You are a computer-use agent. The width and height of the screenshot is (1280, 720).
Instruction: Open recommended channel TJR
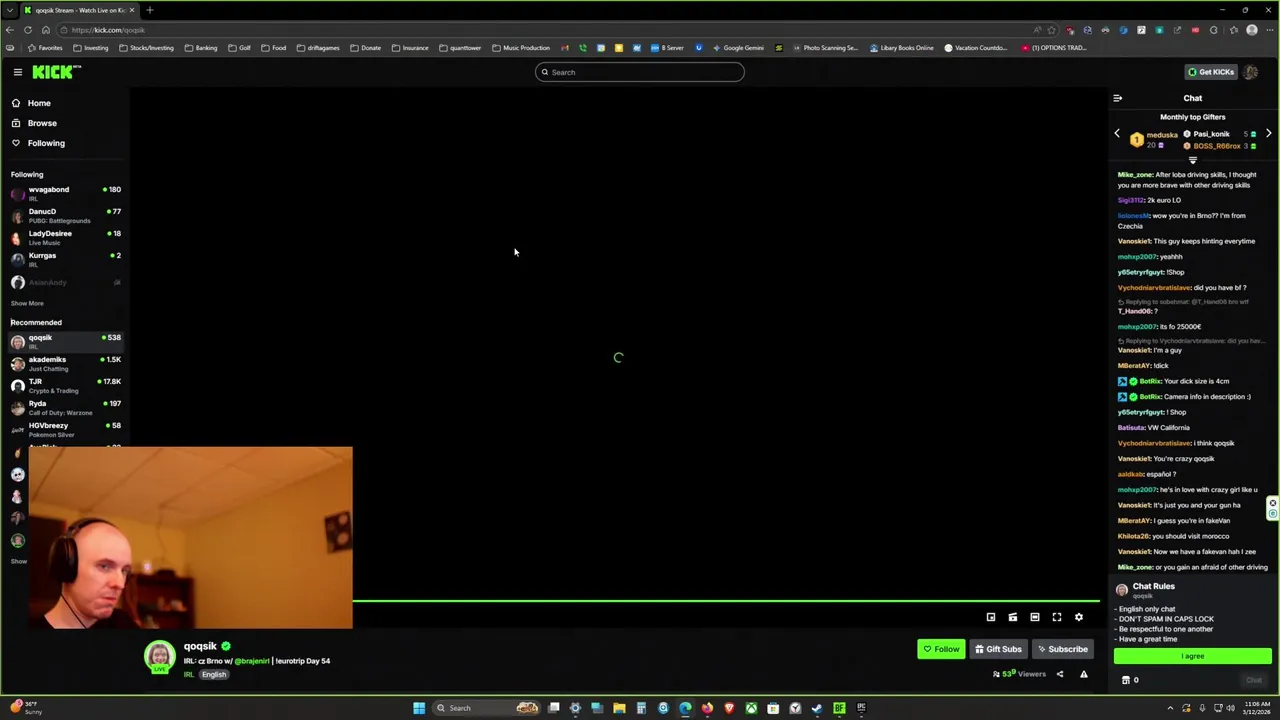[65, 385]
